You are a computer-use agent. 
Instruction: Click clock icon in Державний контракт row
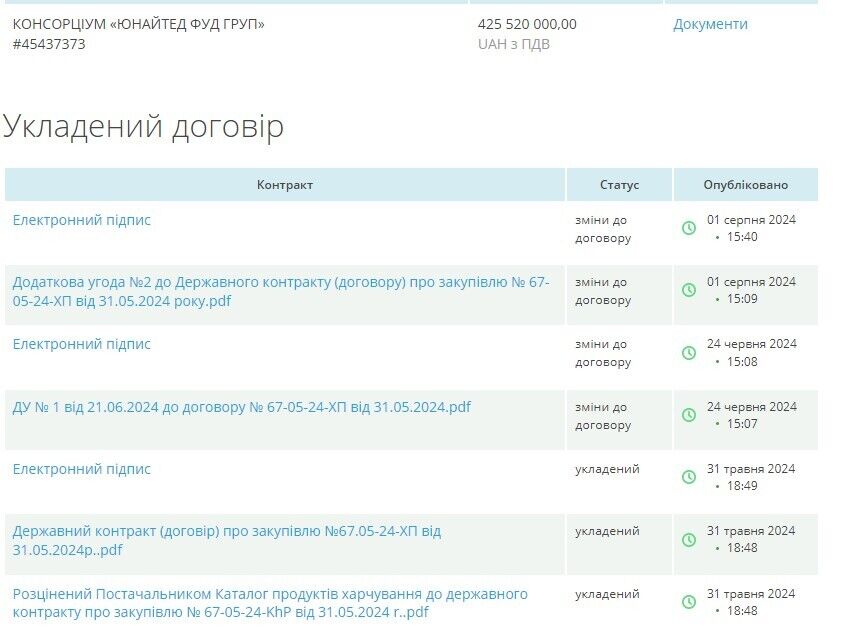click(689, 540)
